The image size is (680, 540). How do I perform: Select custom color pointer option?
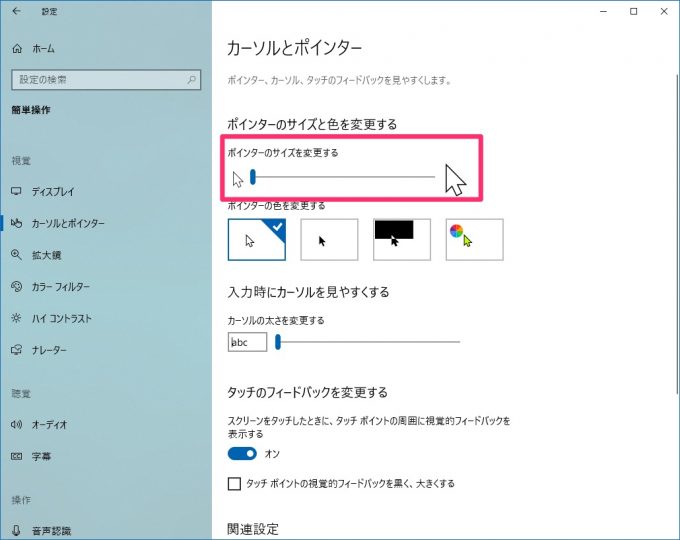[474, 239]
